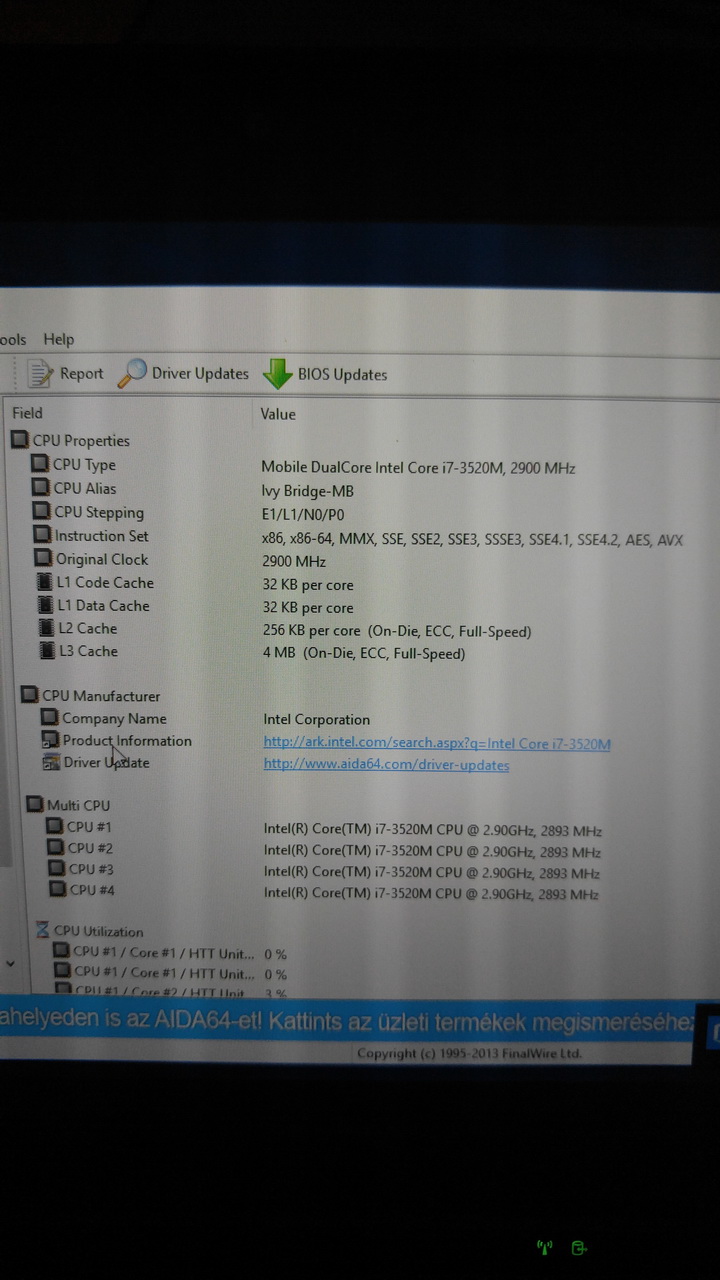This screenshot has height=1280, width=720.
Task: Click the Multi CPU group icon
Action: pos(35,805)
